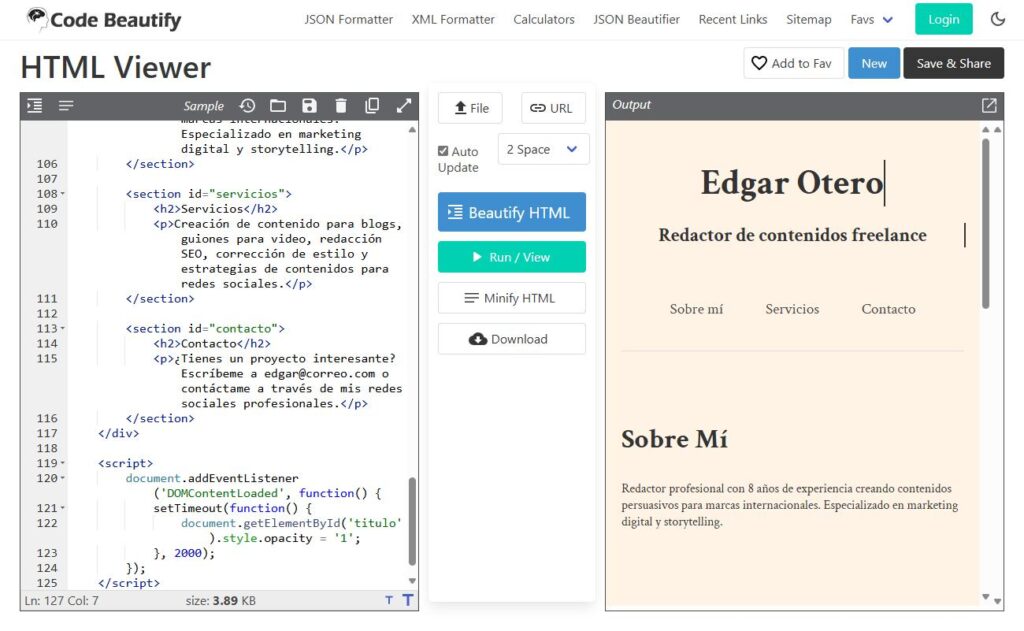Click "Ln: 127 Col: 7" status text
The image size is (1024, 631).
click(x=61, y=600)
